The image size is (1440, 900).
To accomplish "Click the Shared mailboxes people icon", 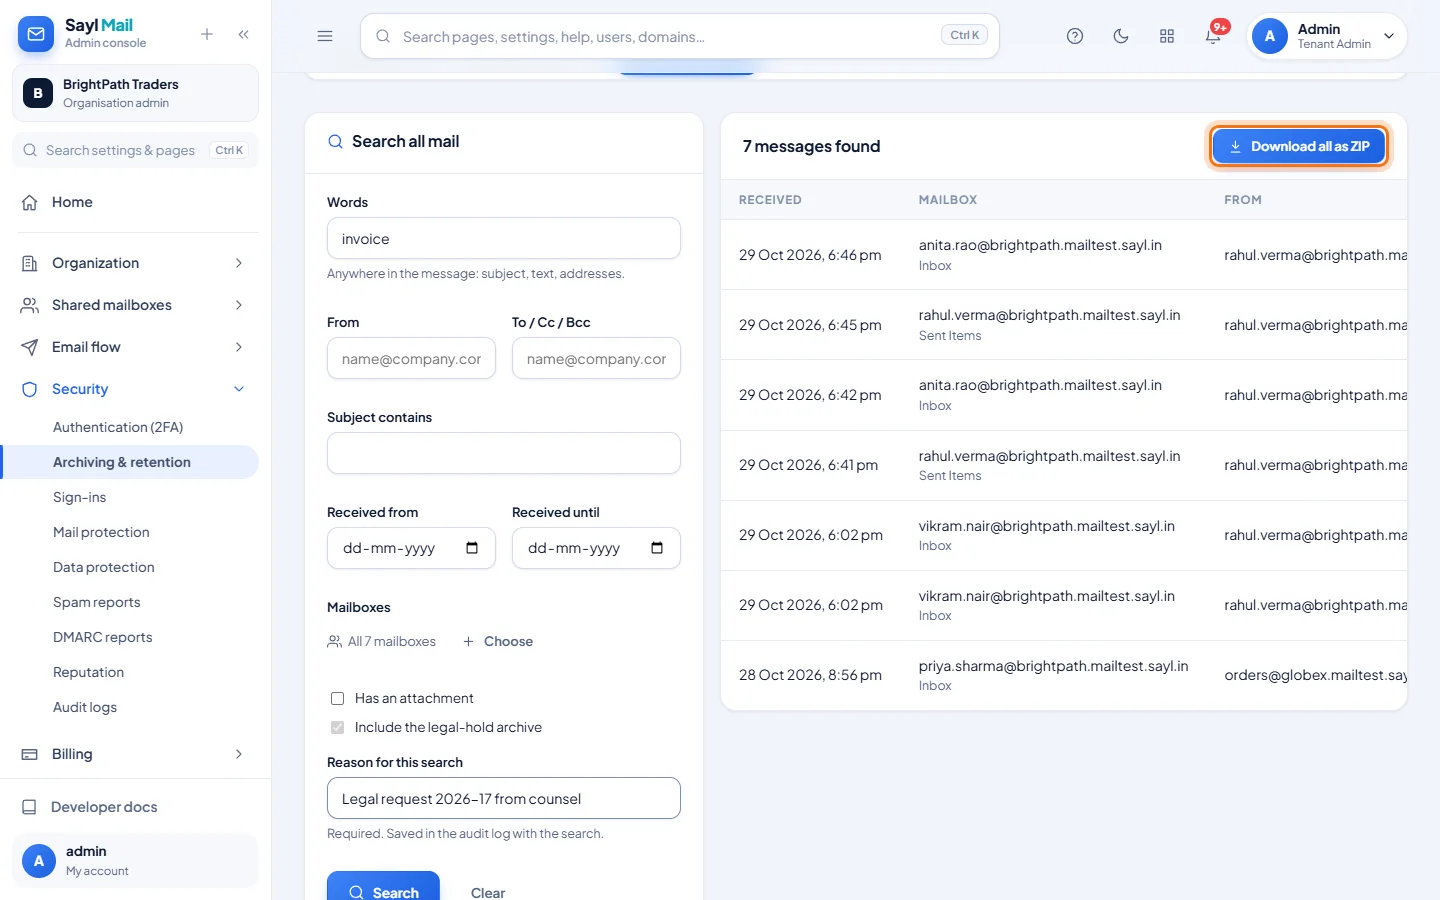I will [30, 305].
